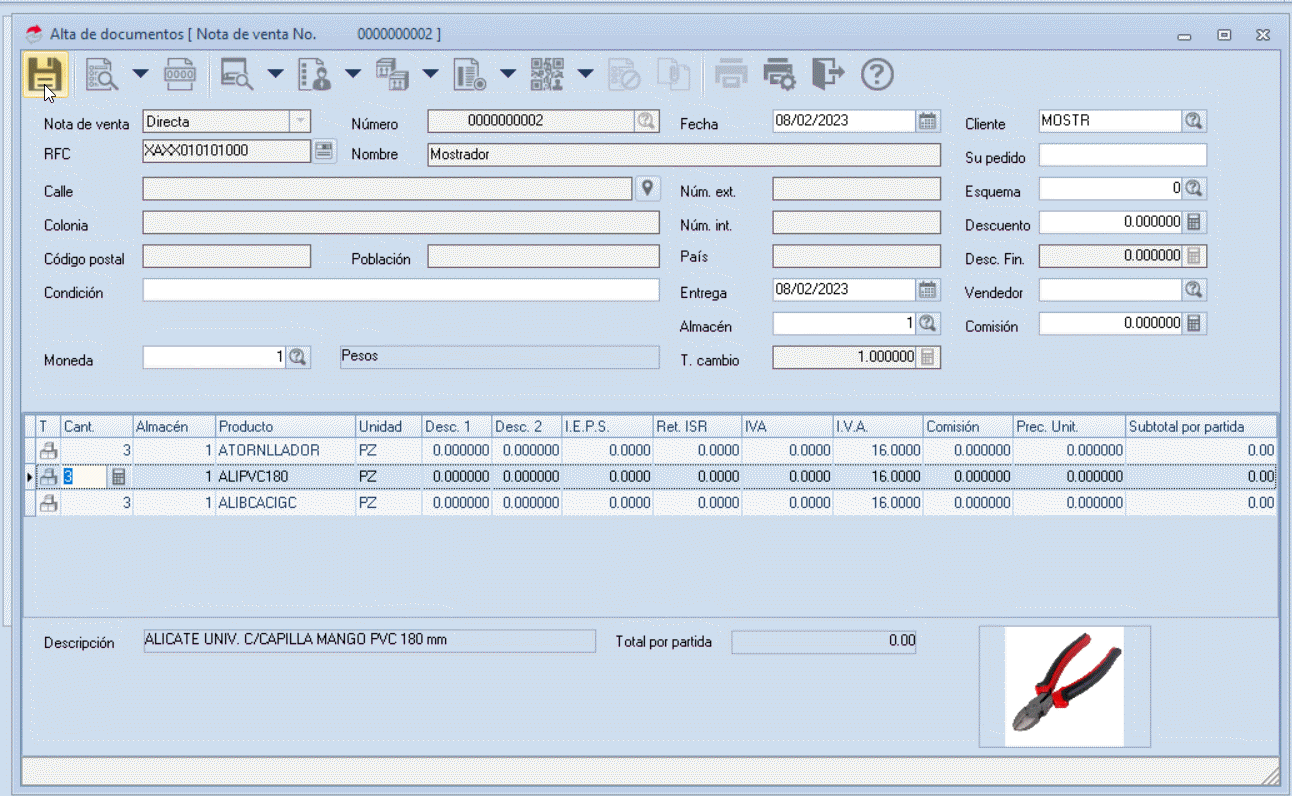Click the Prec. Unit. cell in ALIPVC180 row
1292x796 pixels.
(x=1069, y=477)
